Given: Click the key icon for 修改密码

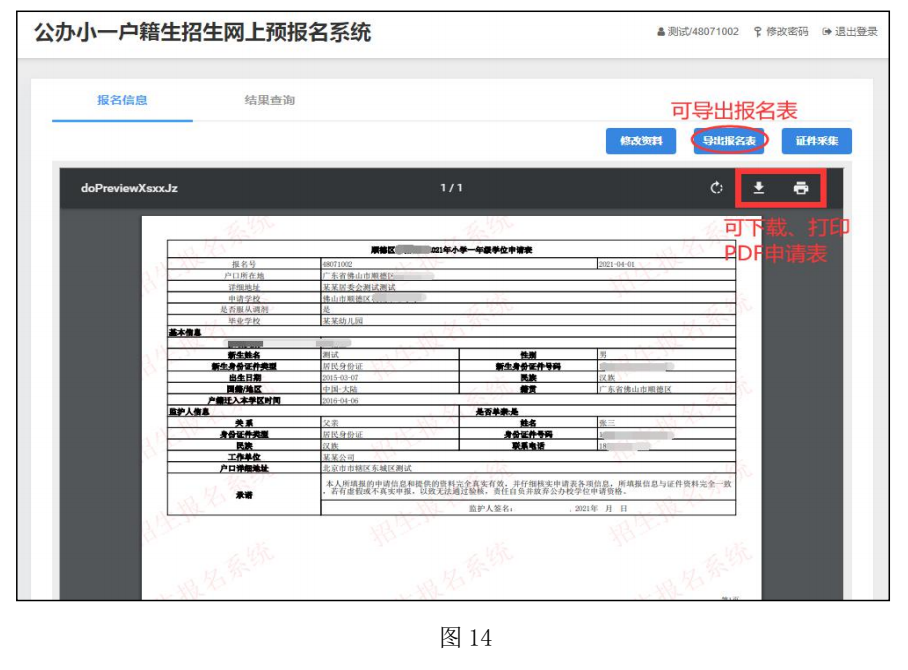Looking at the screenshot, I should coord(757,32).
